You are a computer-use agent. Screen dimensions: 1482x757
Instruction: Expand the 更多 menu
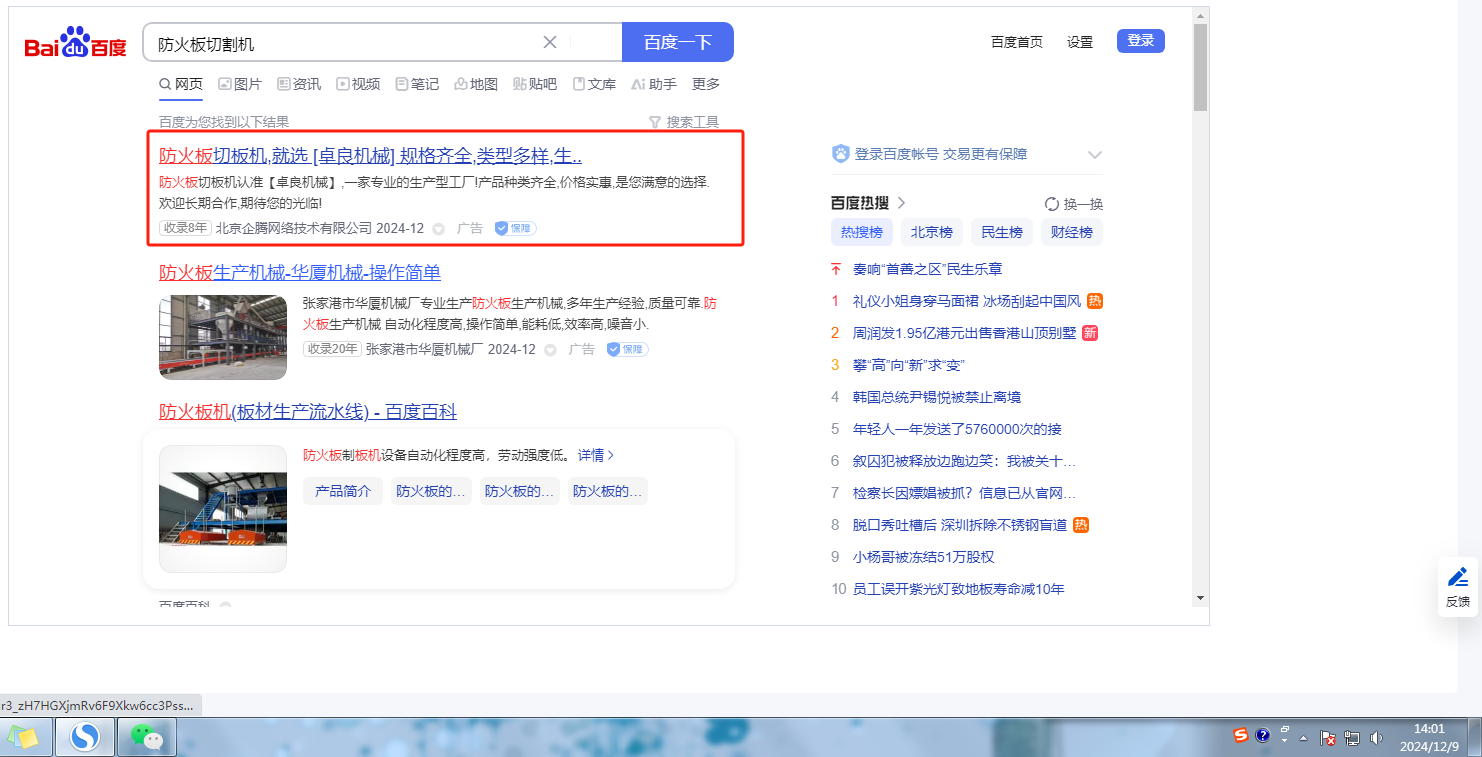706,84
